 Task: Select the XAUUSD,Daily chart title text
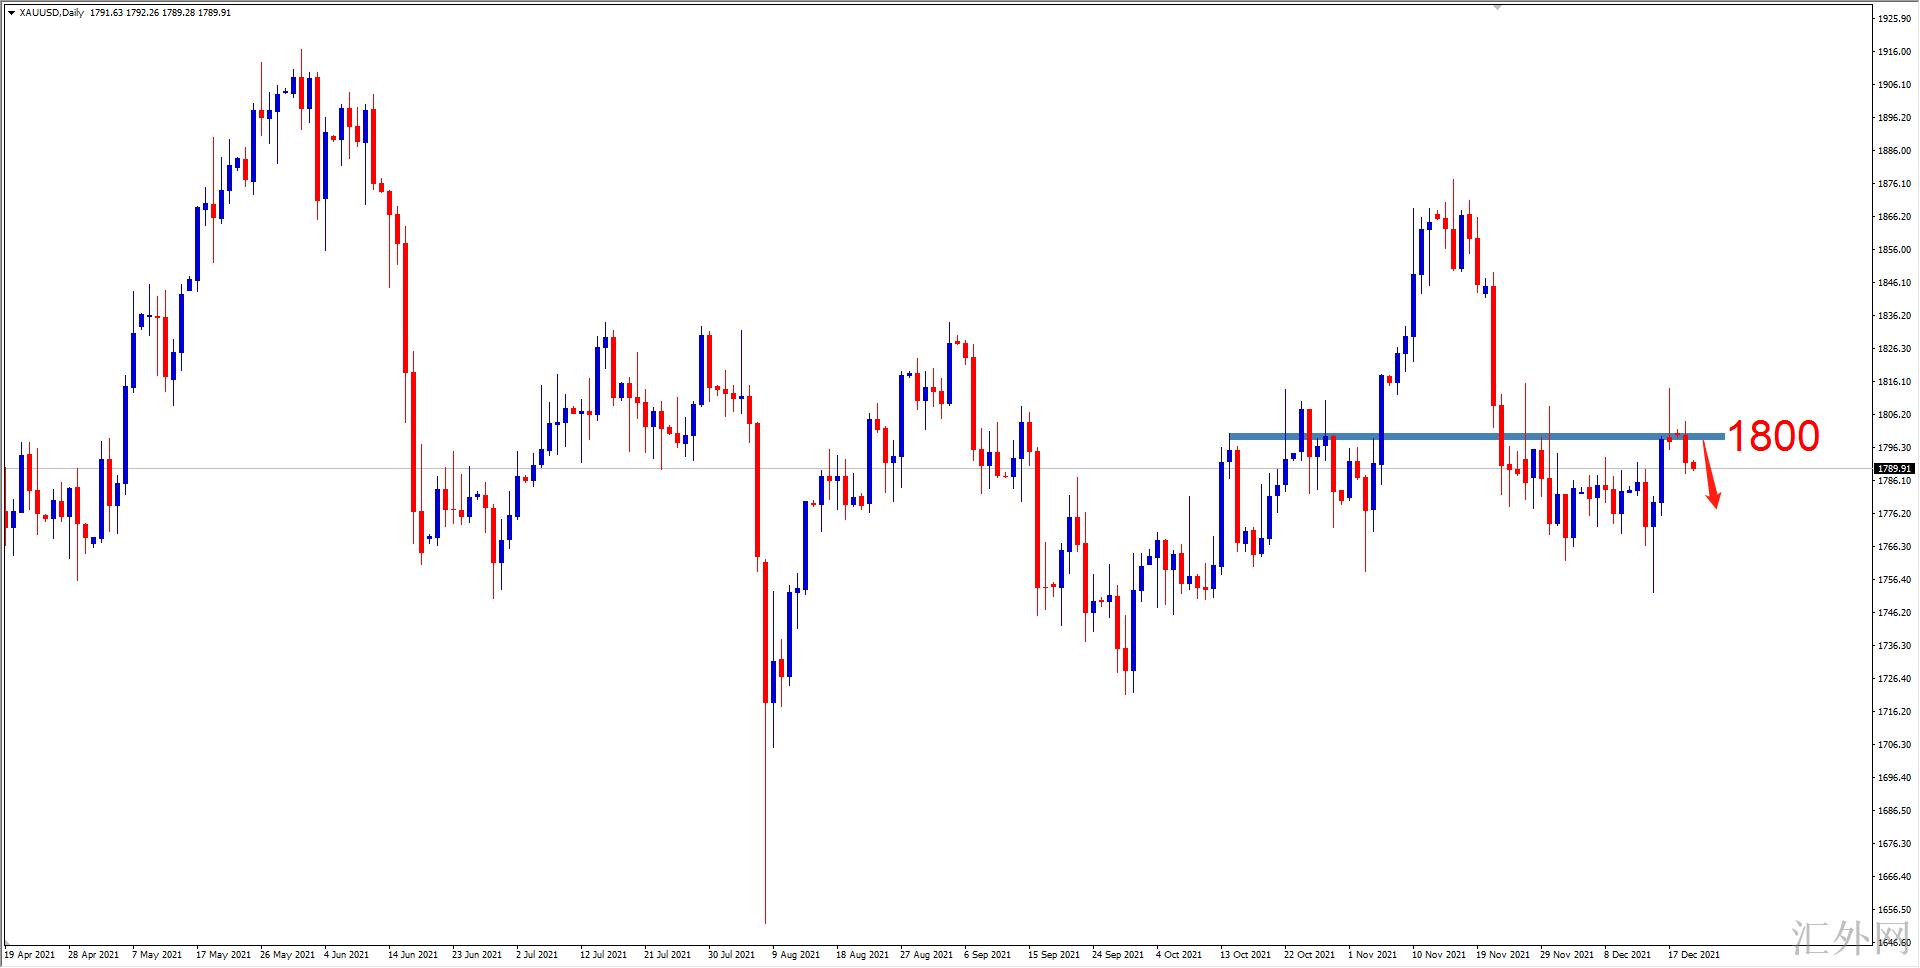coord(52,13)
